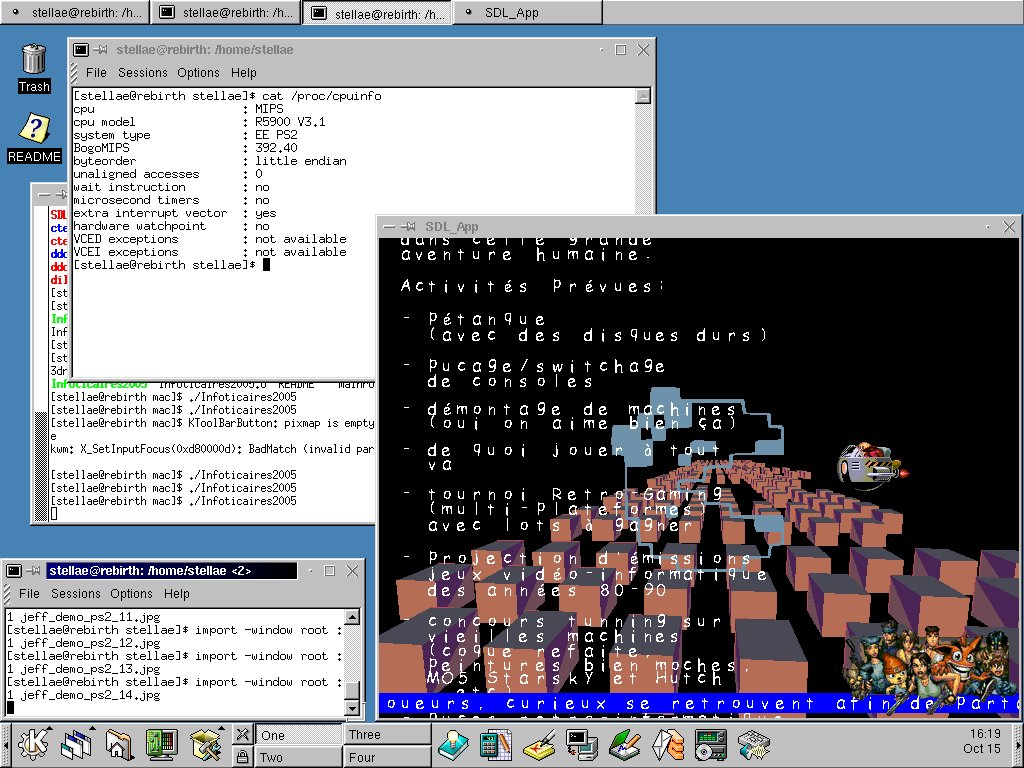The height and width of the screenshot is (768, 1024).
Task: Click scroll-down arrow in Konsole <2>
Action: pyautogui.click(x=352, y=709)
